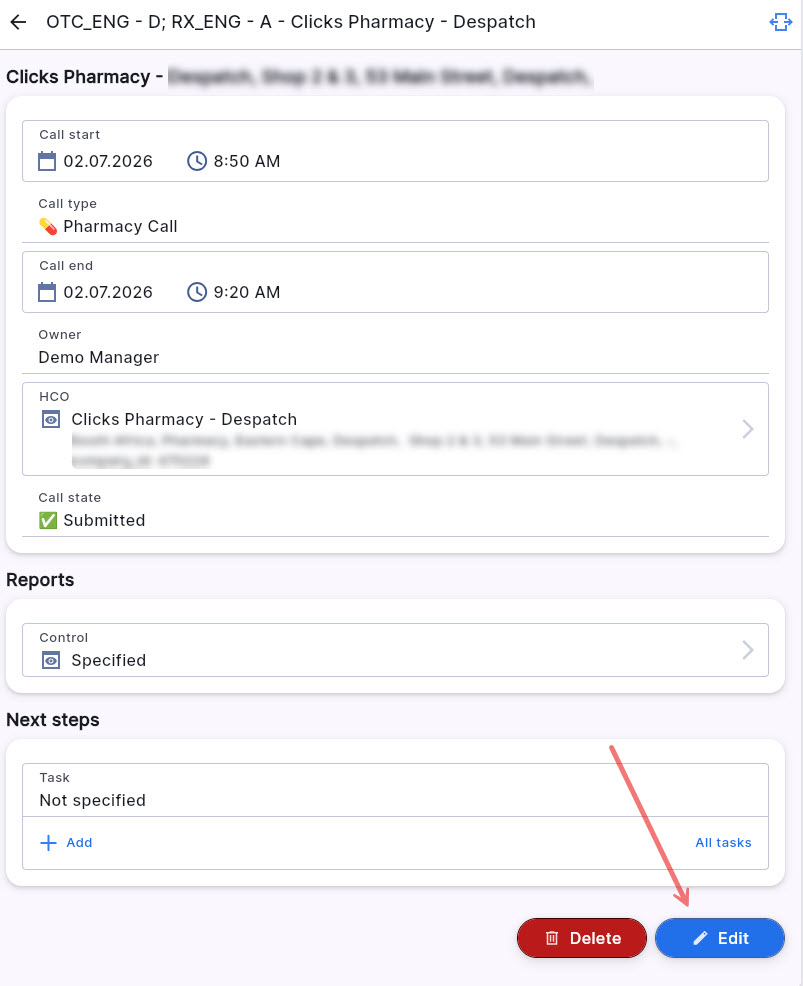Image resolution: width=803 pixels, height=986 pixels.
Task: Click the expand view icon top right
Action: (780, 22)
